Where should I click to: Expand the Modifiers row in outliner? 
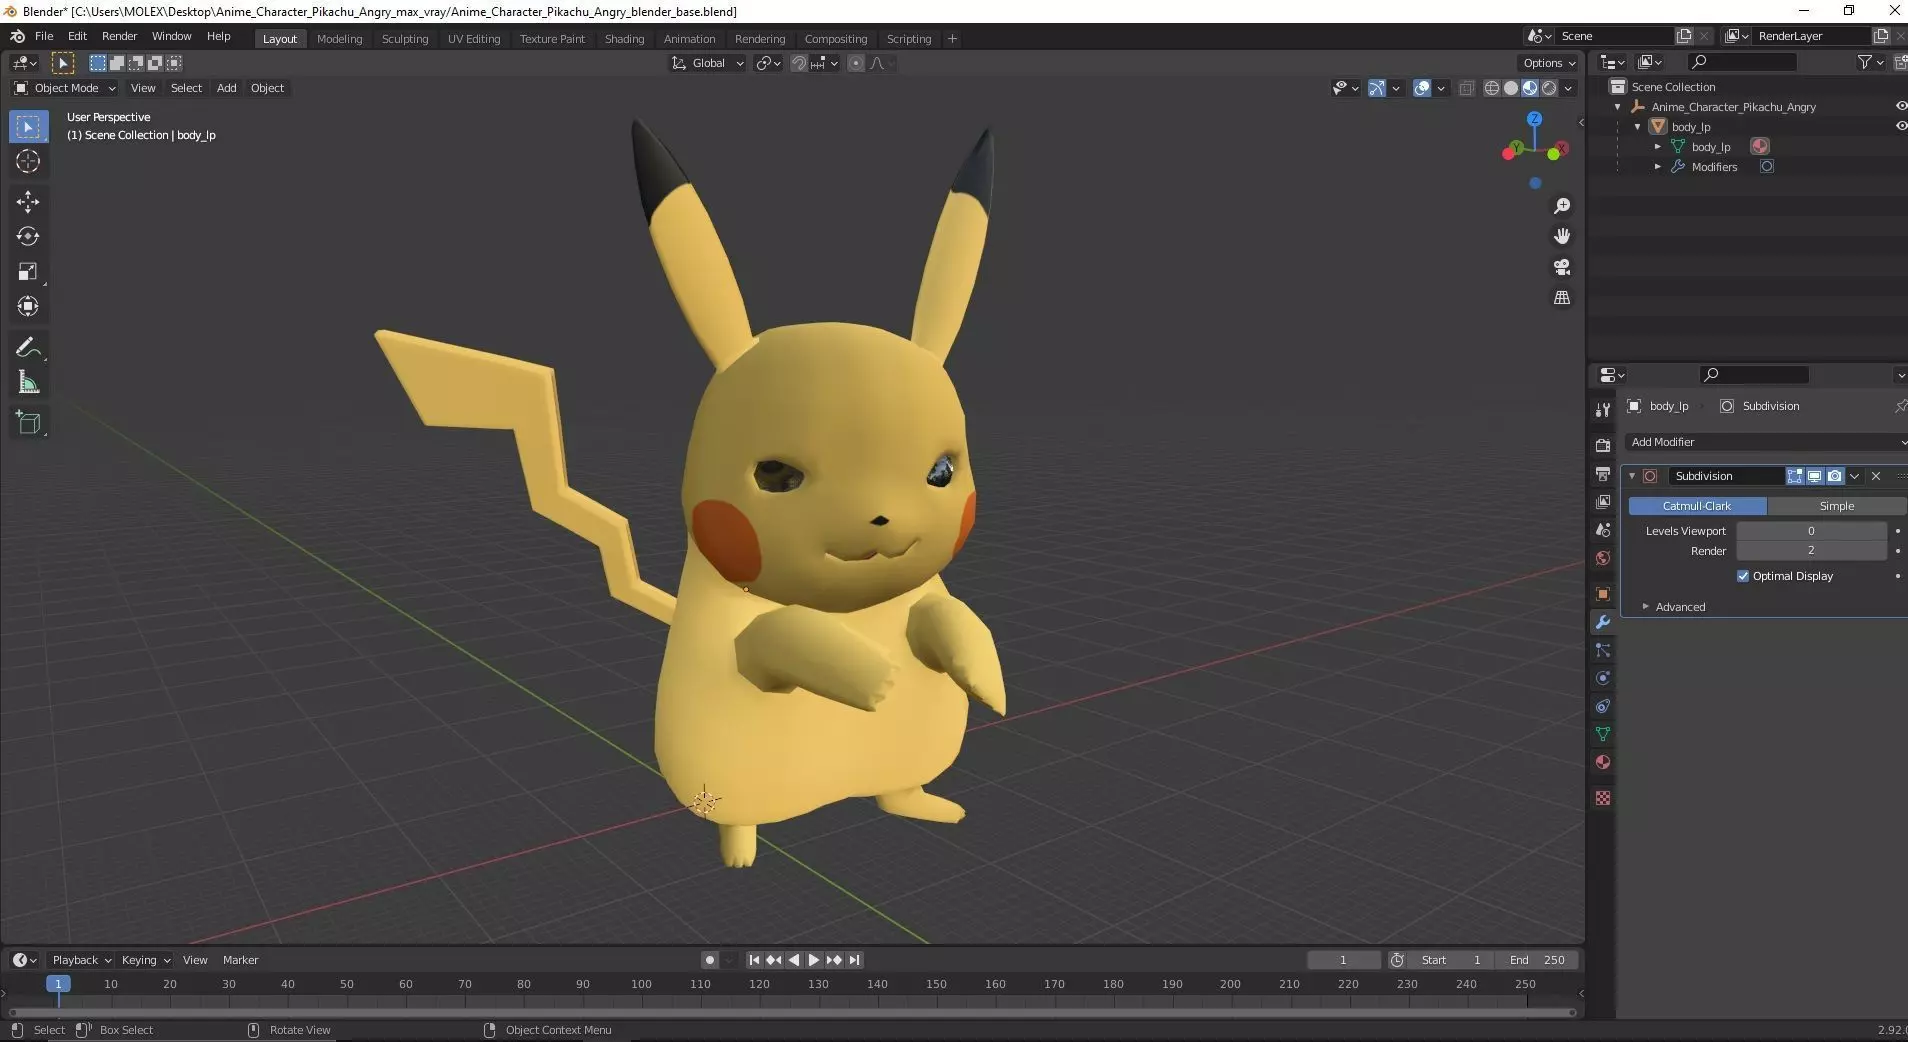click(x=1658, y=167)
